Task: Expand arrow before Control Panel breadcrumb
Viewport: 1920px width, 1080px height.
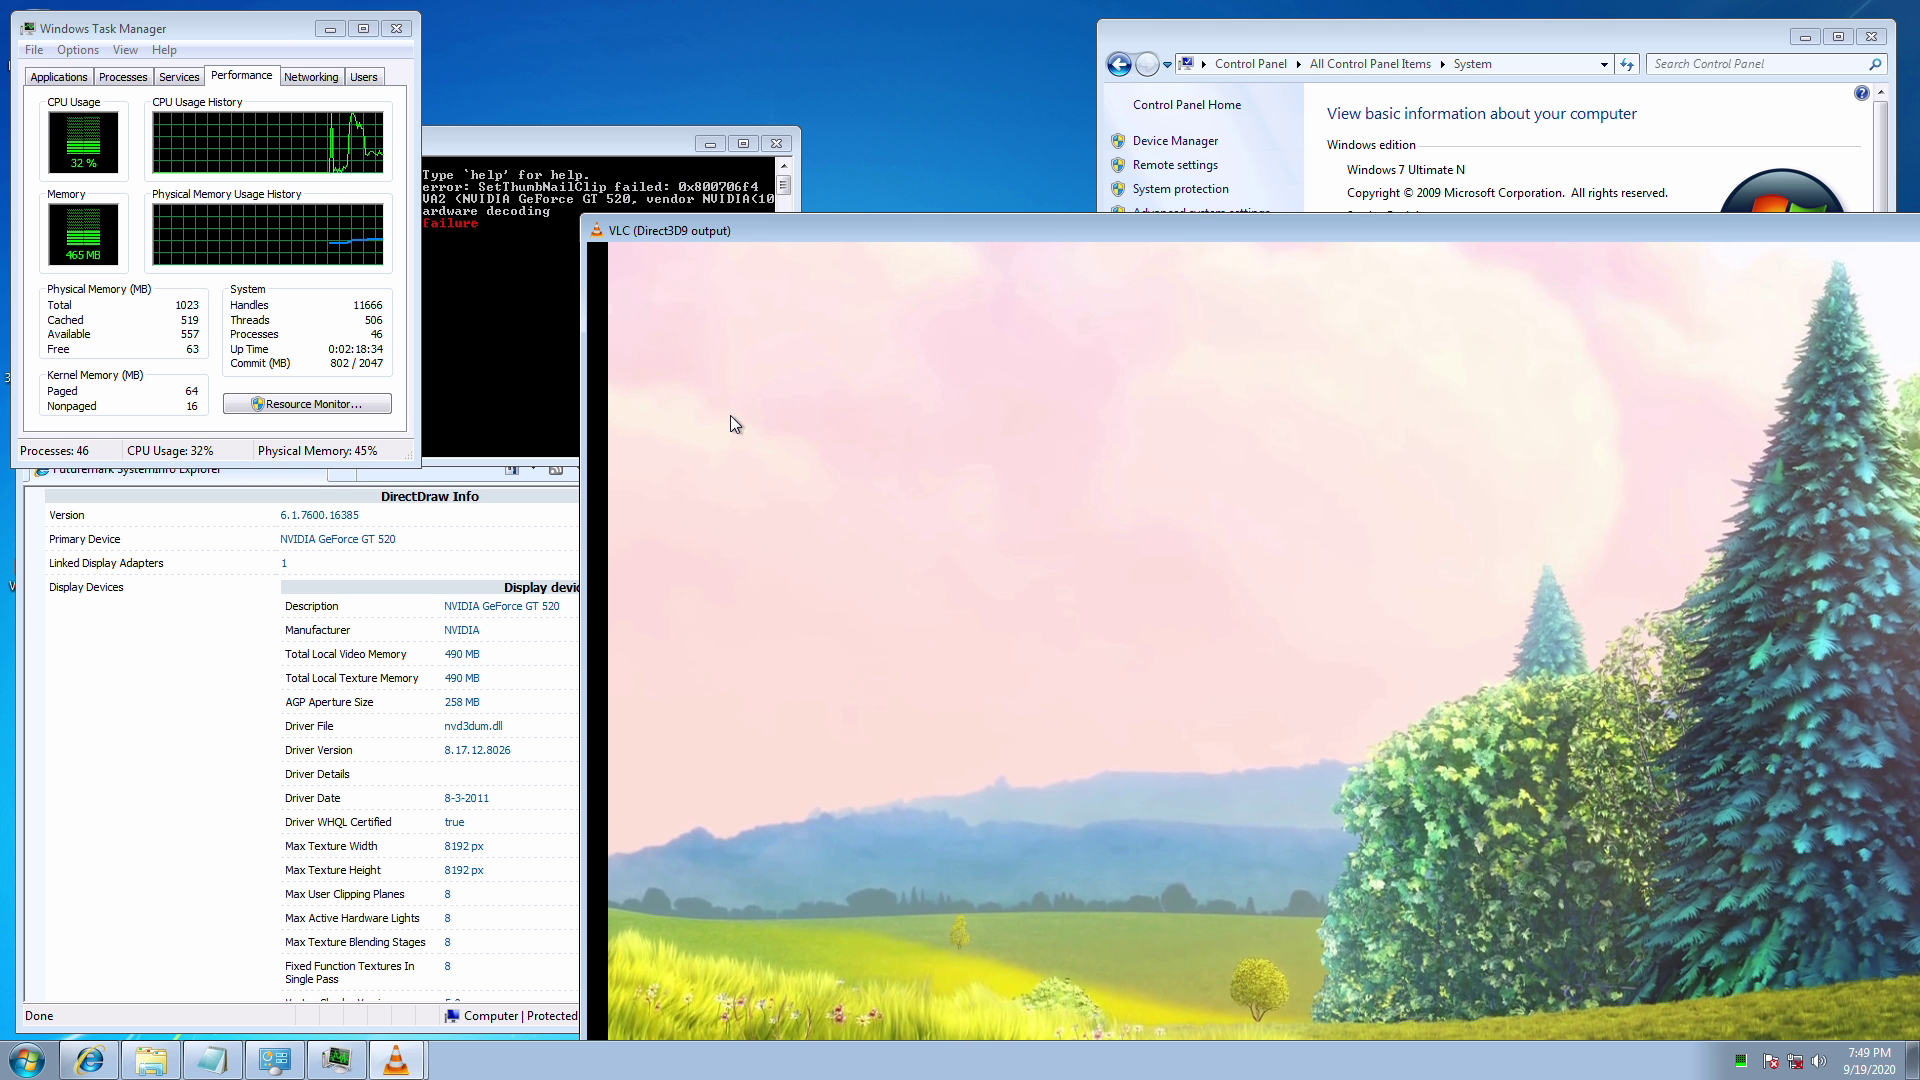Action: (1204, 64)
